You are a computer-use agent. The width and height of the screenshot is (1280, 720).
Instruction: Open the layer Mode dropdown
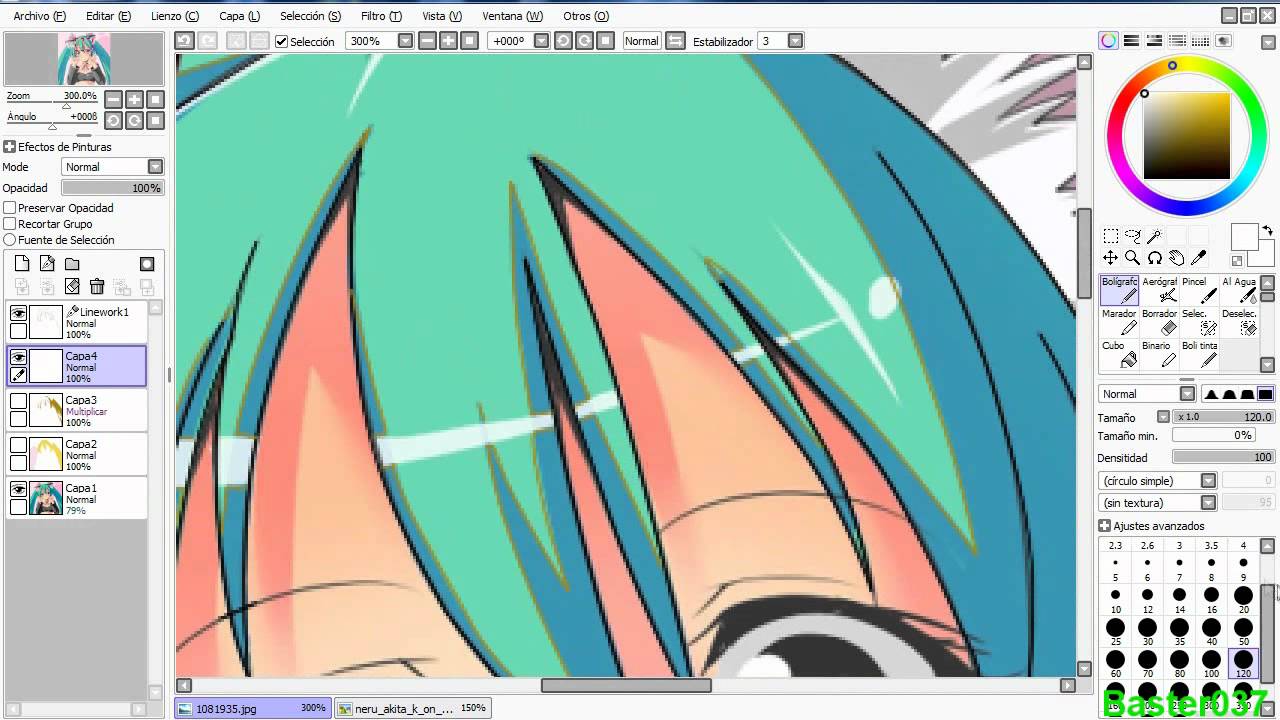pos(112,167)
